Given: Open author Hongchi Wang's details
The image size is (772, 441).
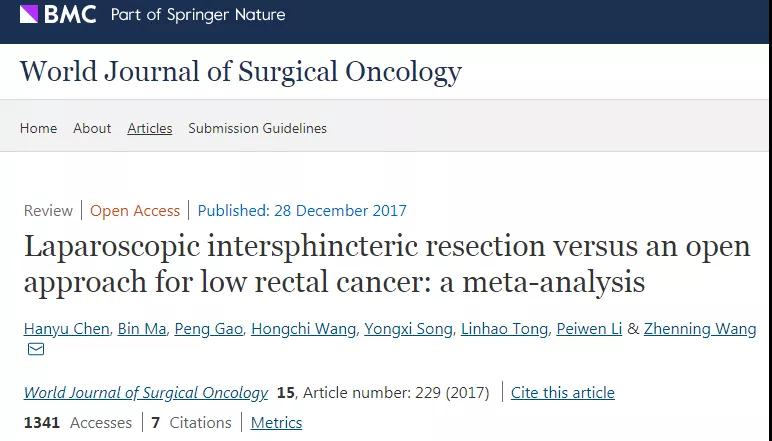Looking at the screenshot, I should click(303, 328).
